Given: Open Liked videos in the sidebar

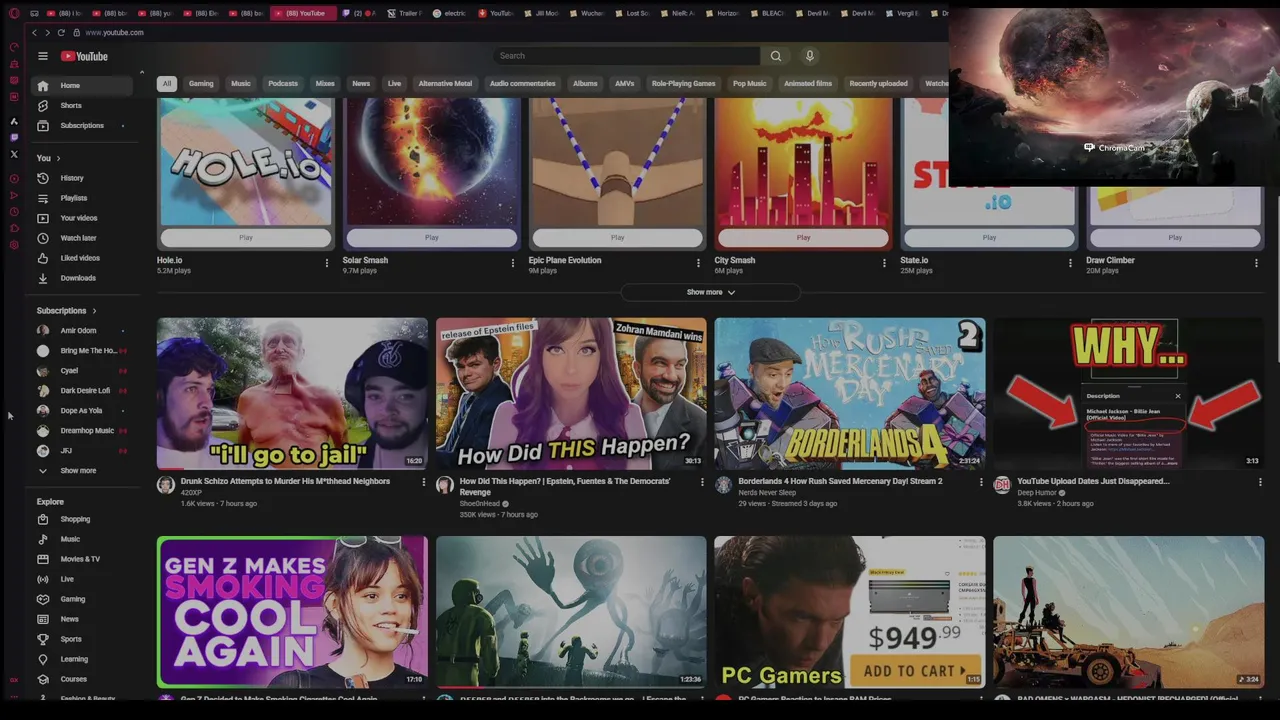Looking at the screenshot, I should coord(82,258).
